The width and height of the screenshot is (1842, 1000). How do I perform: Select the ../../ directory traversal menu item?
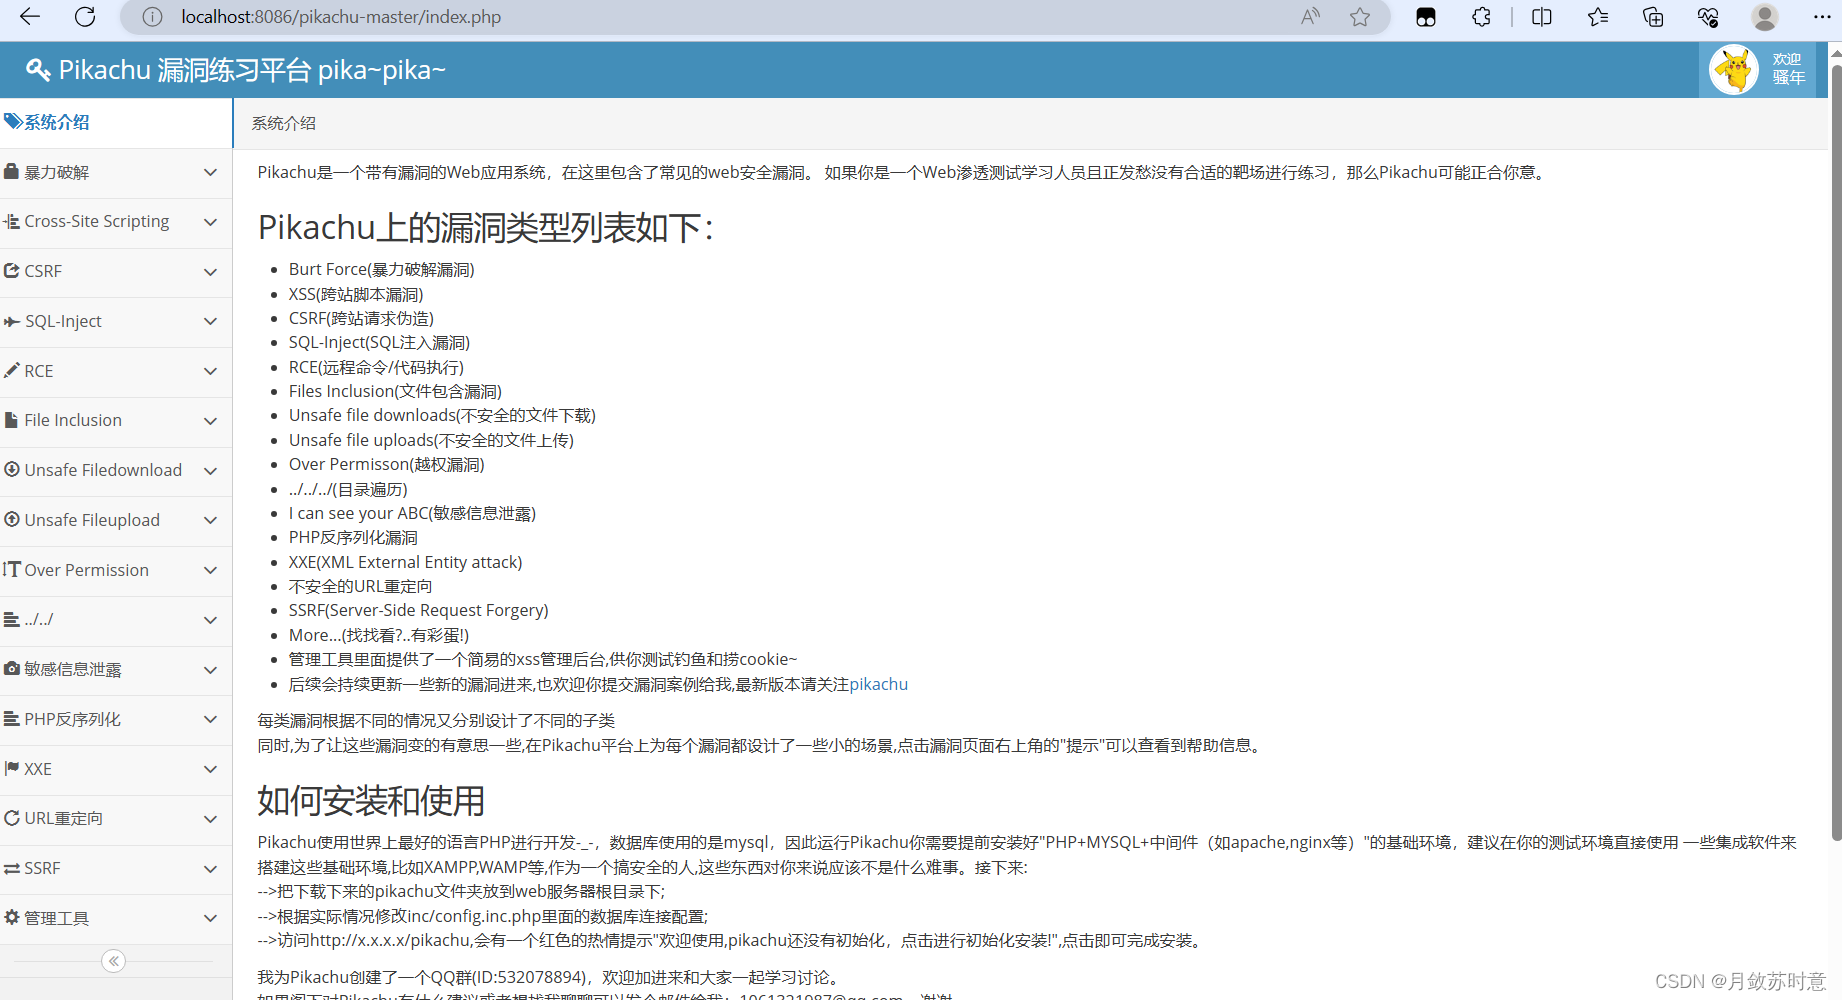116,620
